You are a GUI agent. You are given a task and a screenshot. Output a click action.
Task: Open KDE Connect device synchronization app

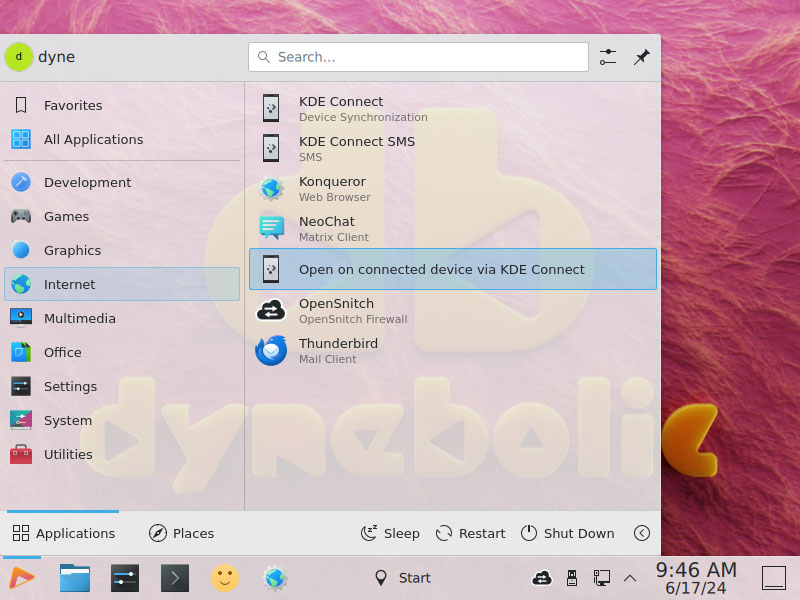coord(453,109)
